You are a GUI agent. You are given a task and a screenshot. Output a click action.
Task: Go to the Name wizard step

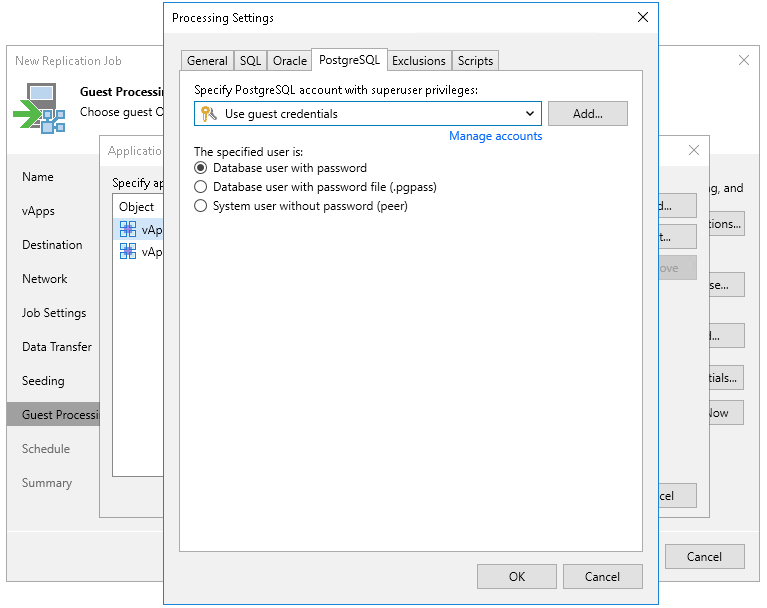(x=38, y=177)
